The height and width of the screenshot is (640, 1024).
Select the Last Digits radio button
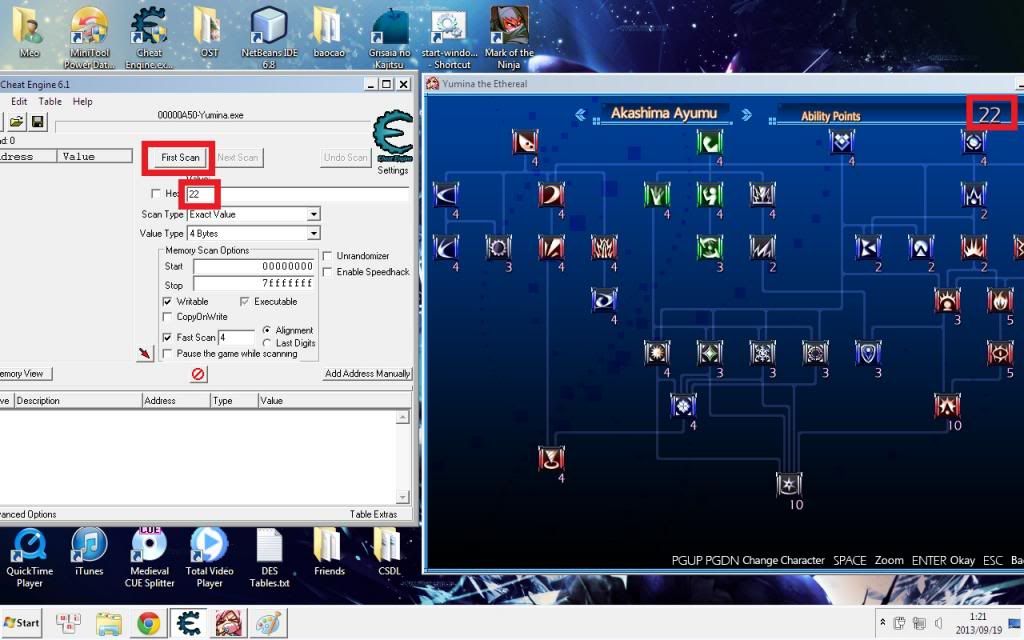coord(266,343)
